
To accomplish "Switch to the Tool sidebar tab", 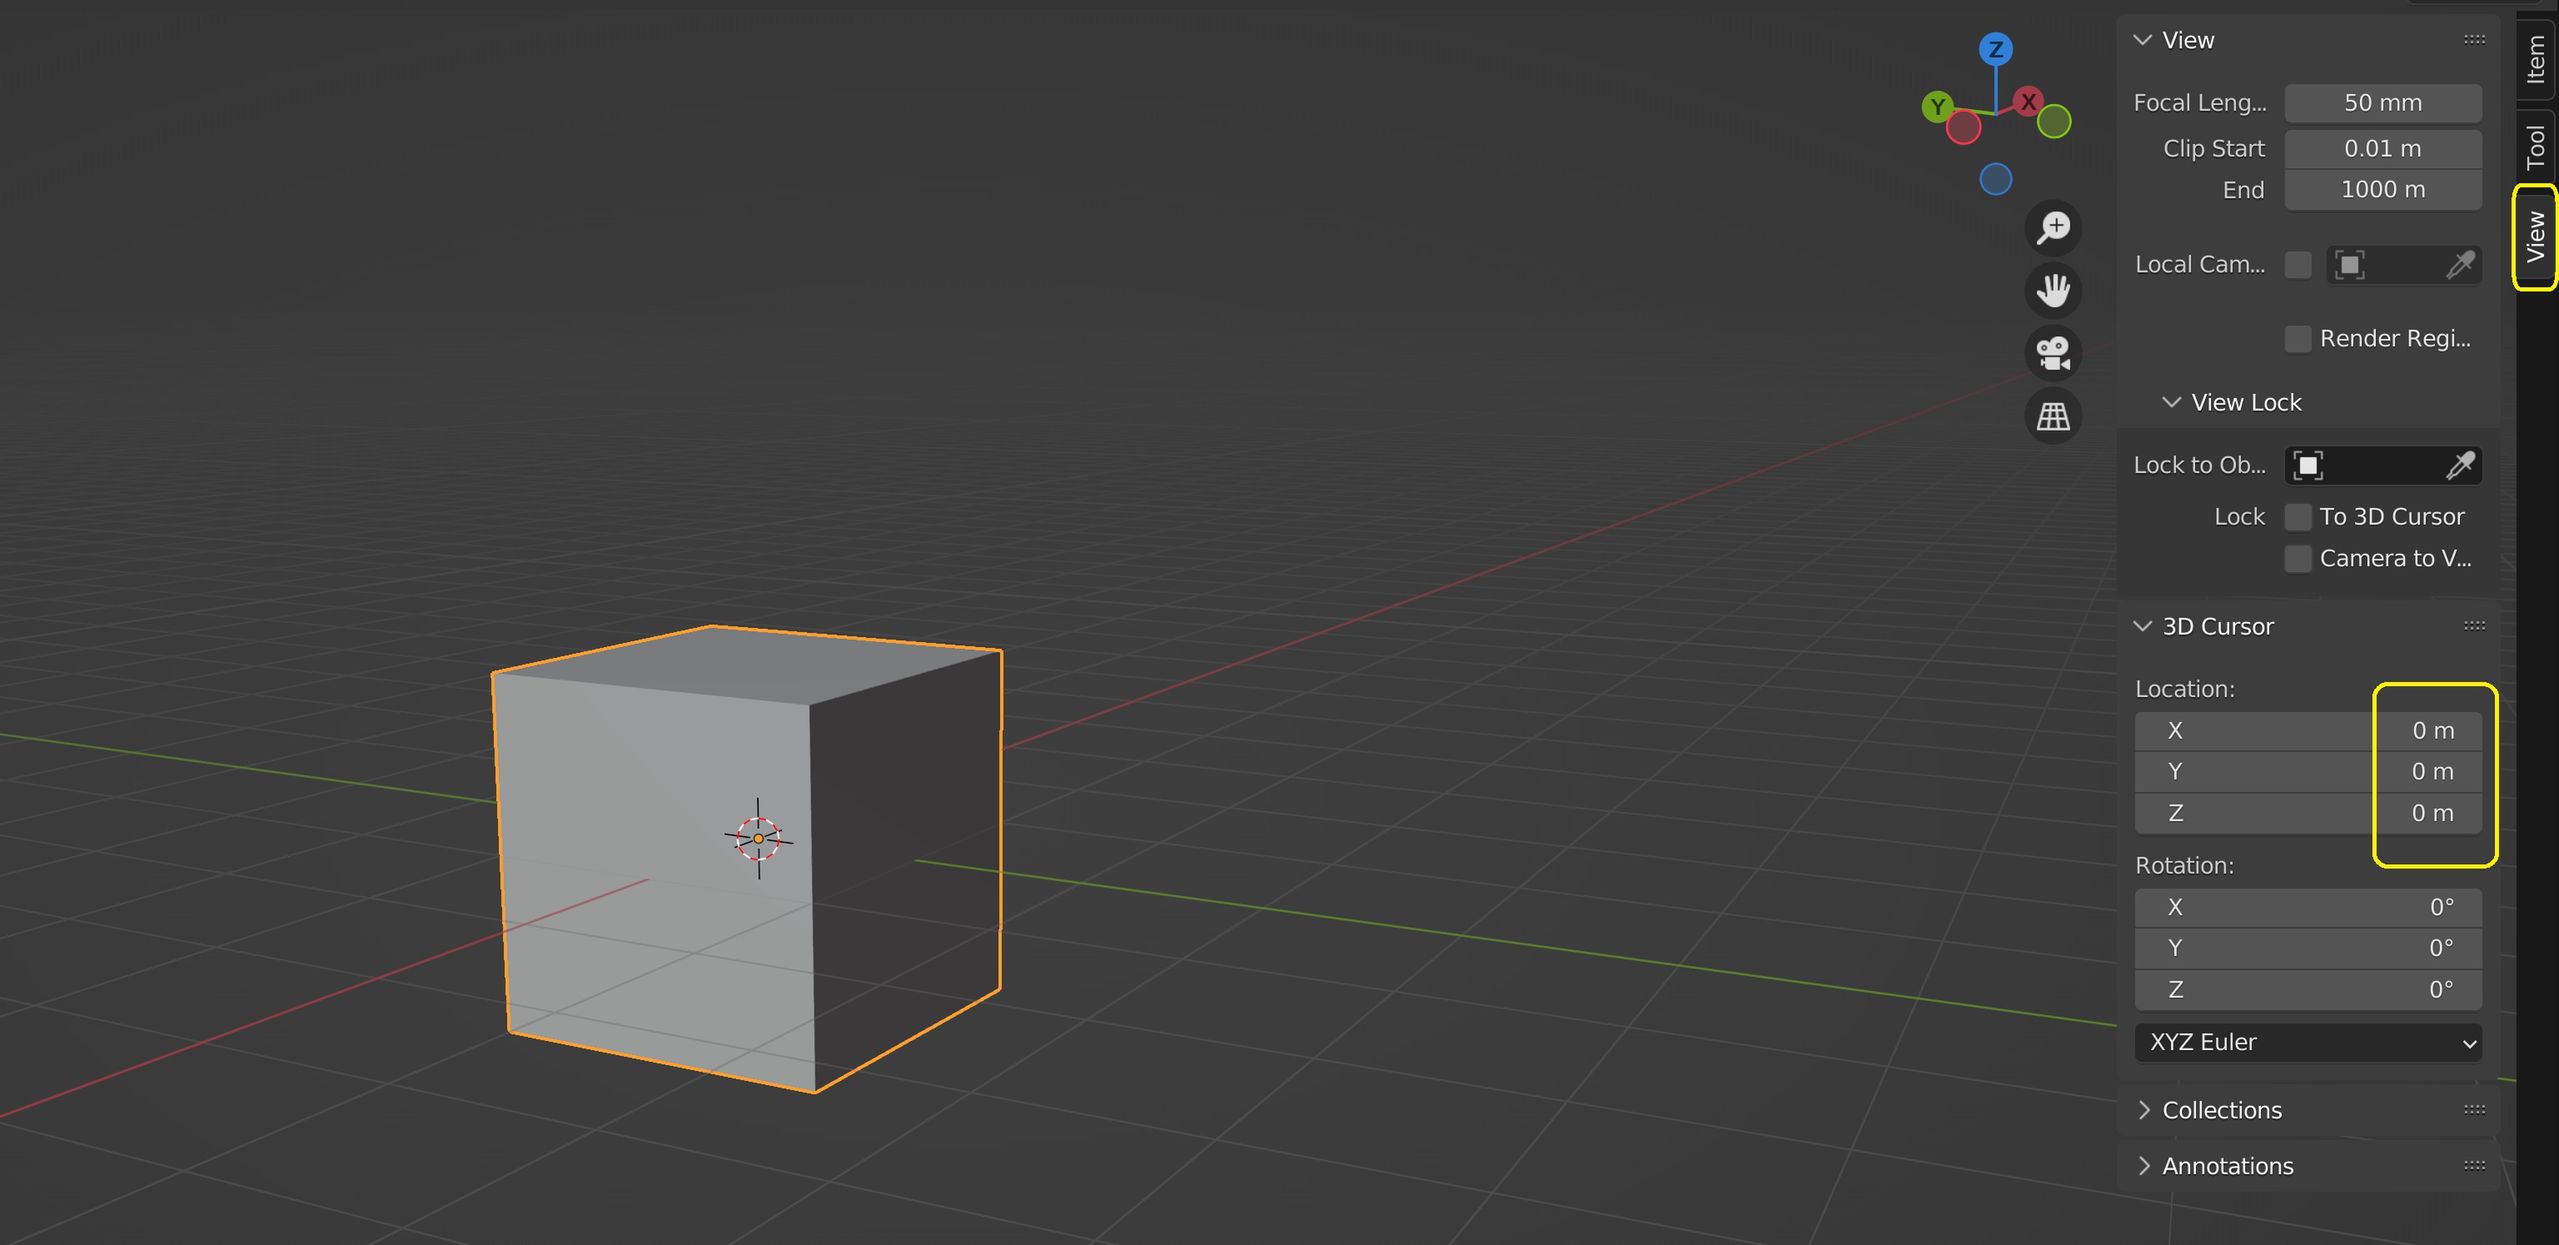I will (2536, 140).
